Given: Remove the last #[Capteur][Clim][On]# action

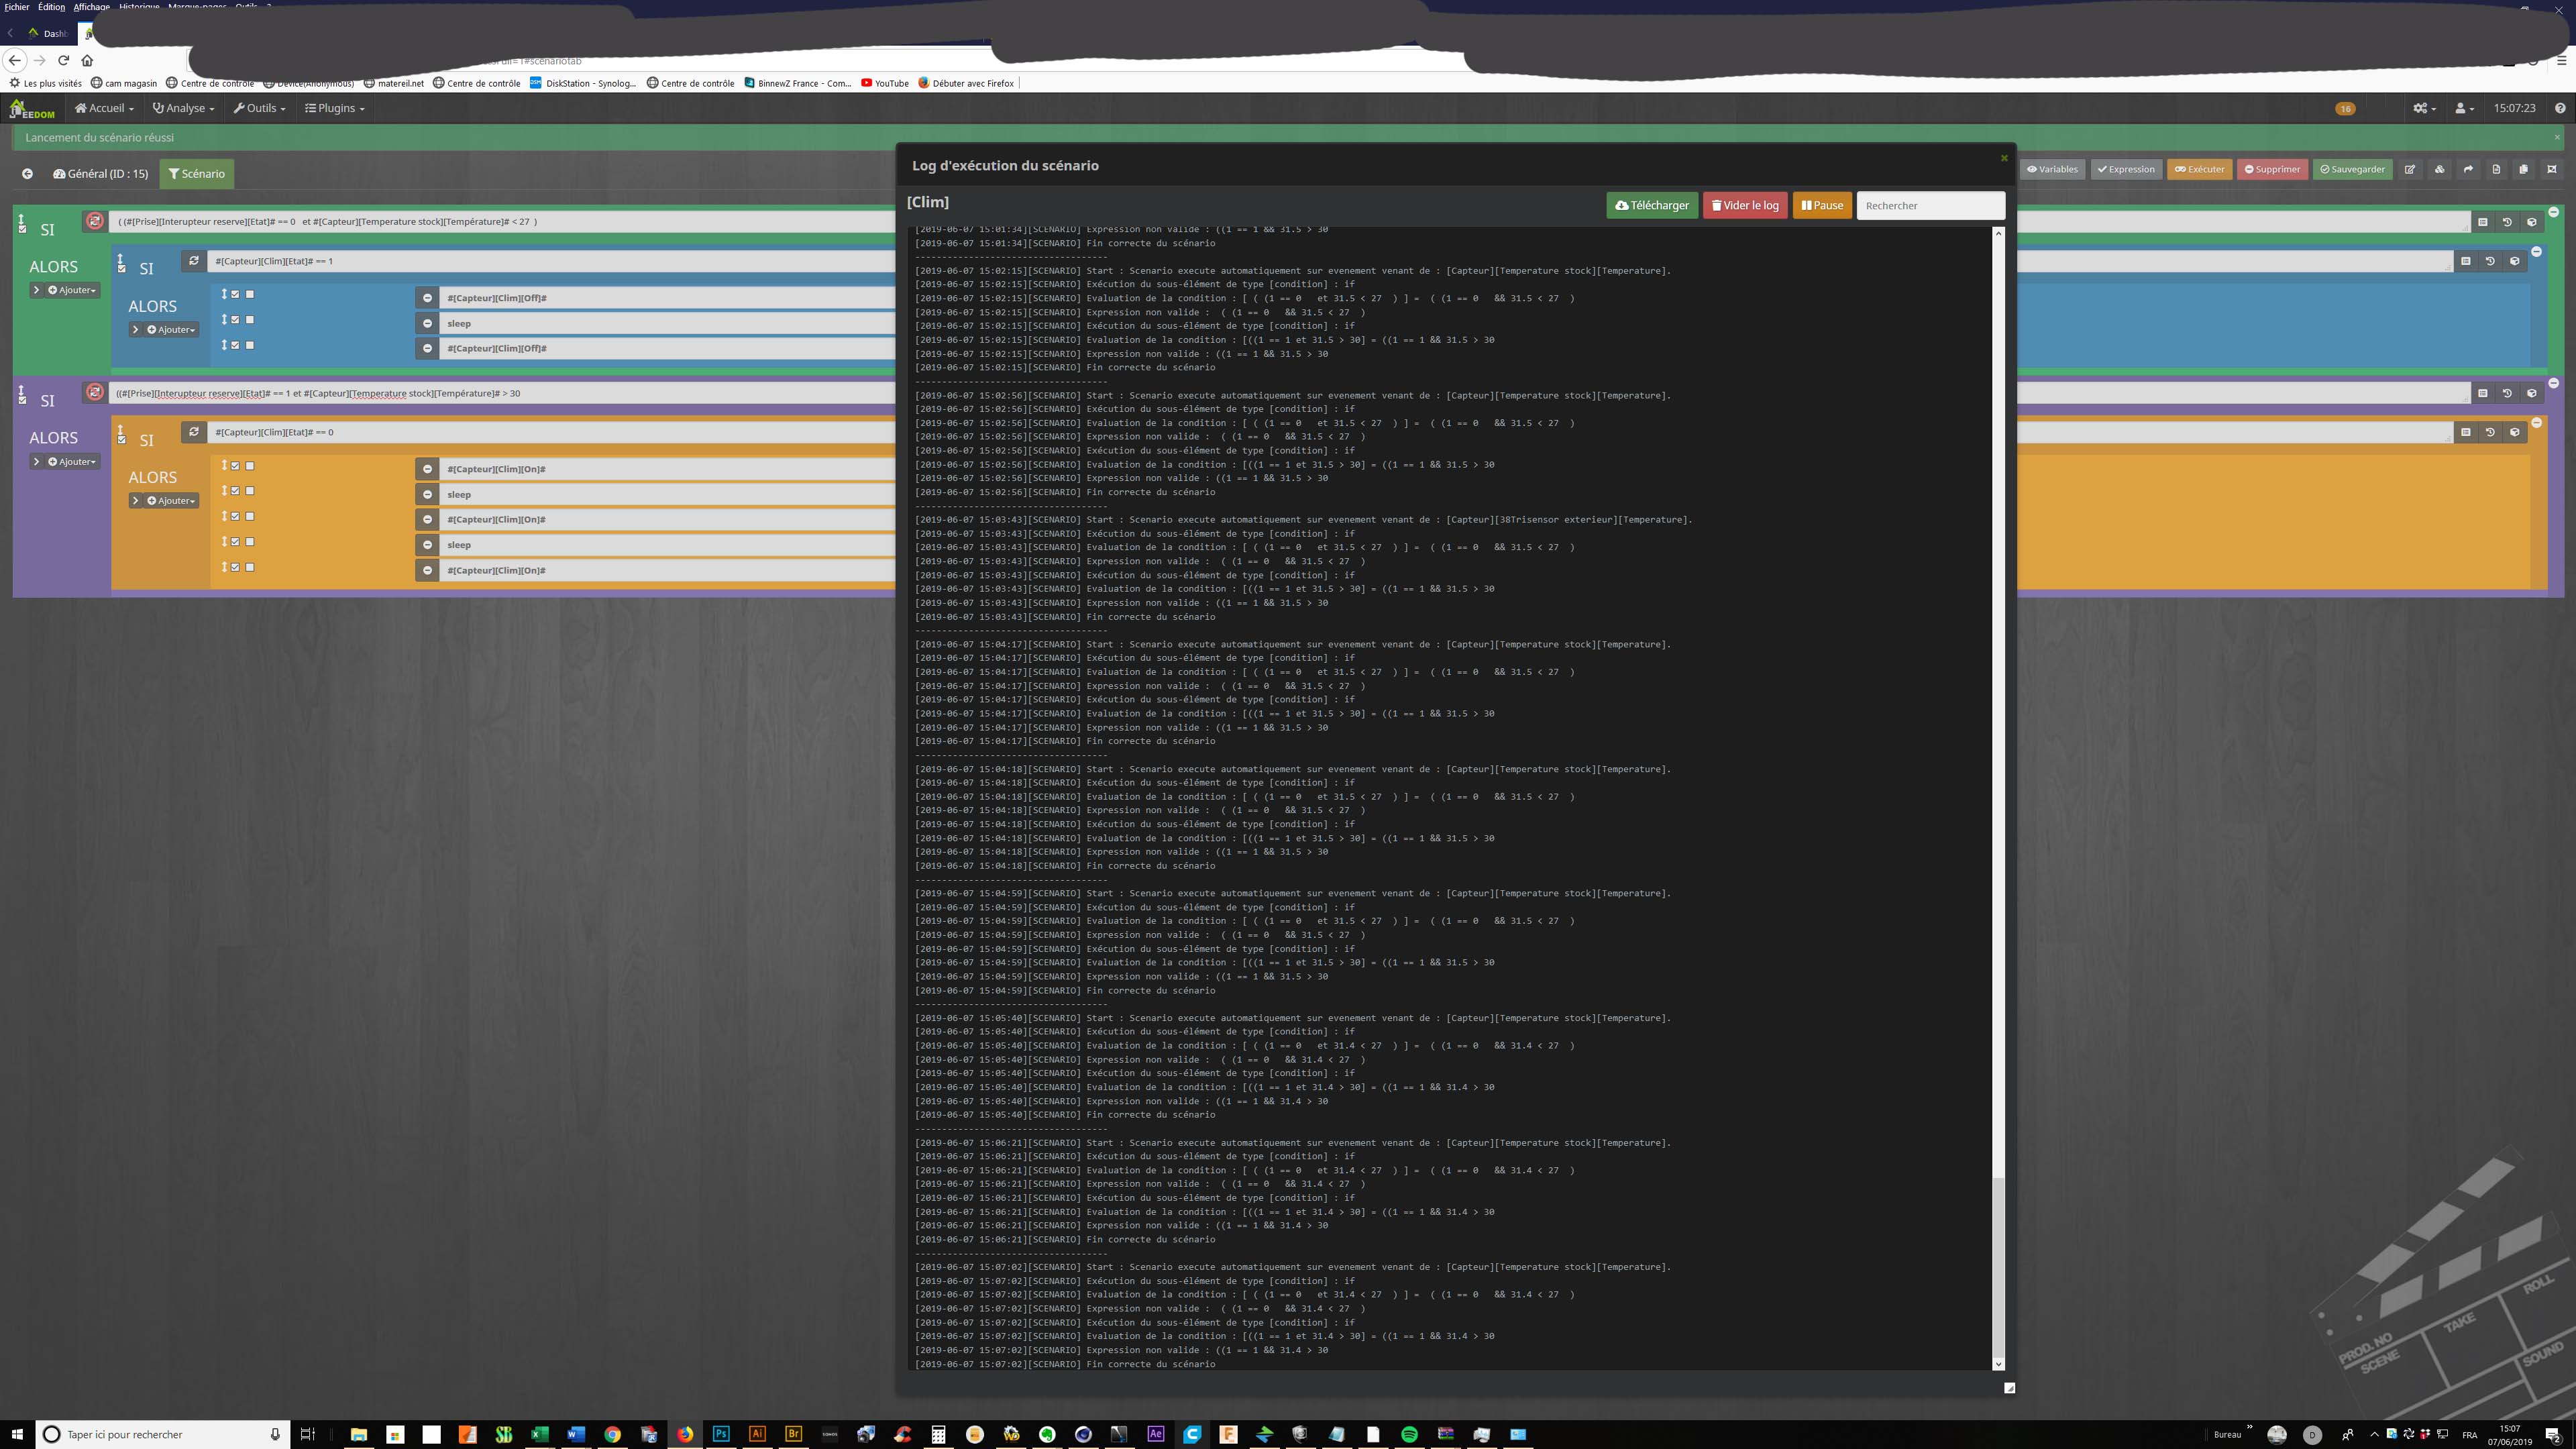Looking at the screenshot, I should click(x=427, y=570).
